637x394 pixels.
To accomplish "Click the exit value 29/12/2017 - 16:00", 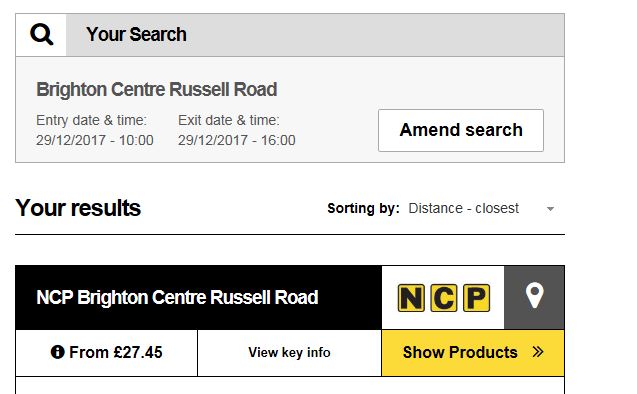I will [237, 140].
